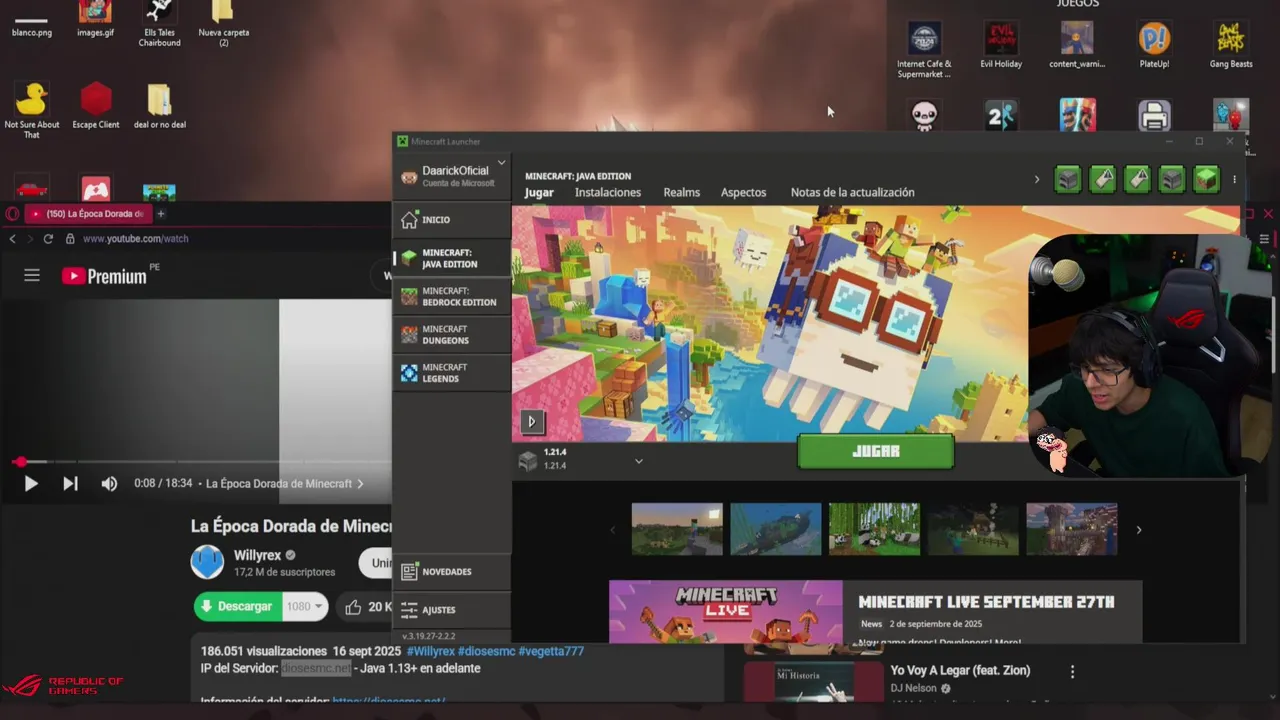Open the last carousel screenshot thumbnail
The image size is (1280, 720).
click(1072, 529)
